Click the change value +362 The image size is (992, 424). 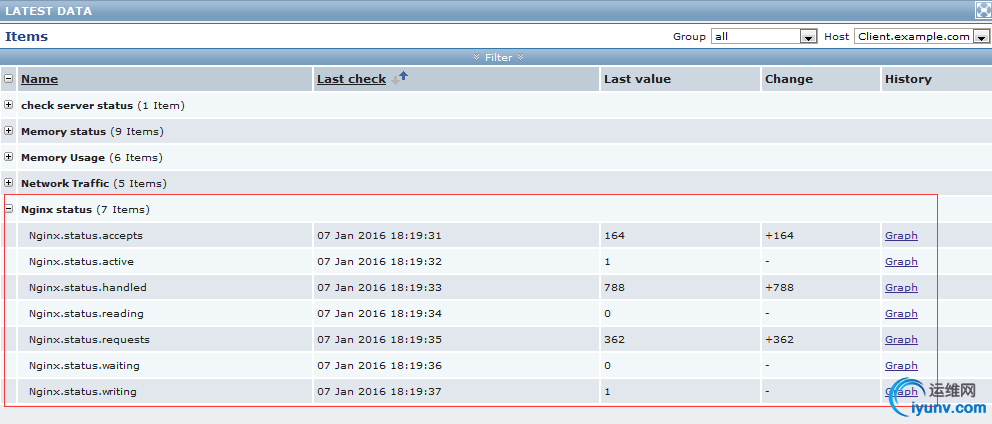coord(779,339)
